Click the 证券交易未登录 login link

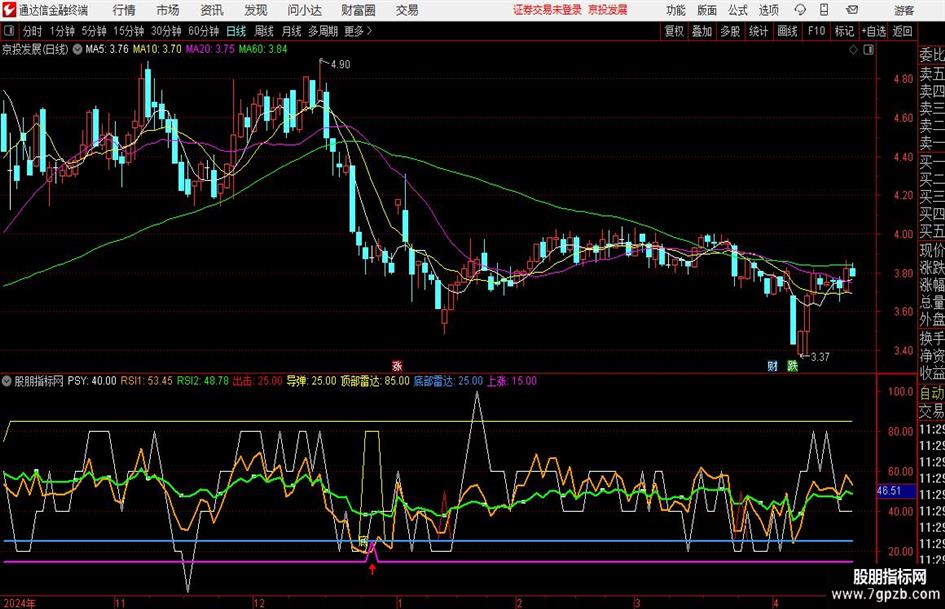click(x=547, y=10)
